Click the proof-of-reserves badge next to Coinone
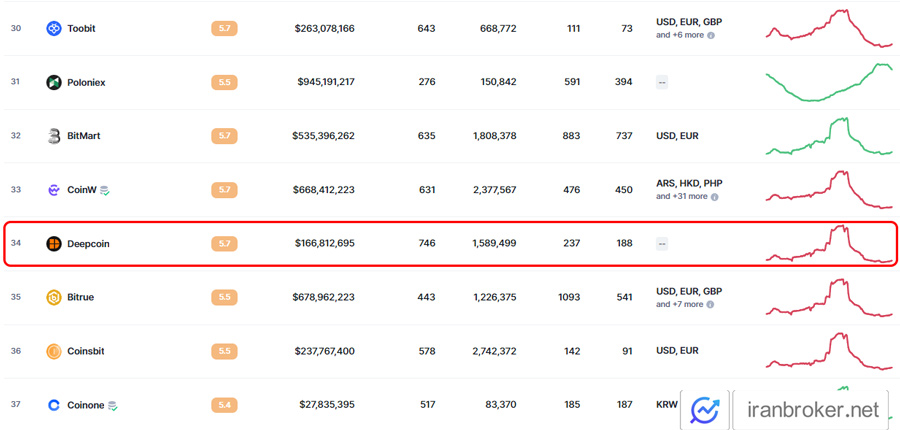Image resolution: width=900 pixels, height=430 pixels. pyautogui.click(x=112, y=406)
